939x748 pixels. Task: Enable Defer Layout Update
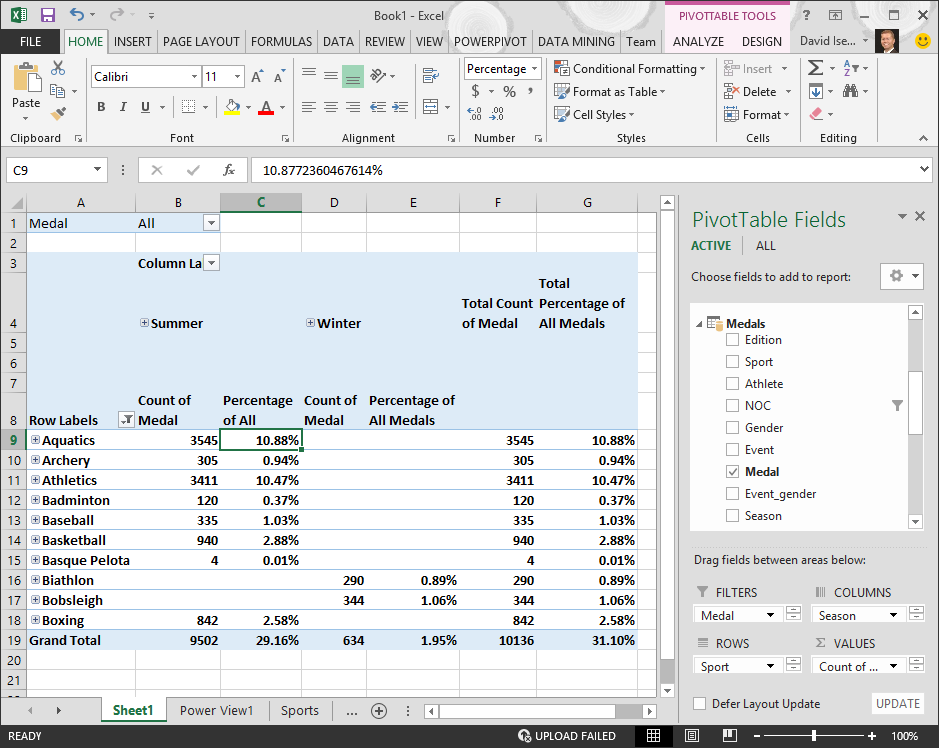pyautogui.click(x=699, y=704)
